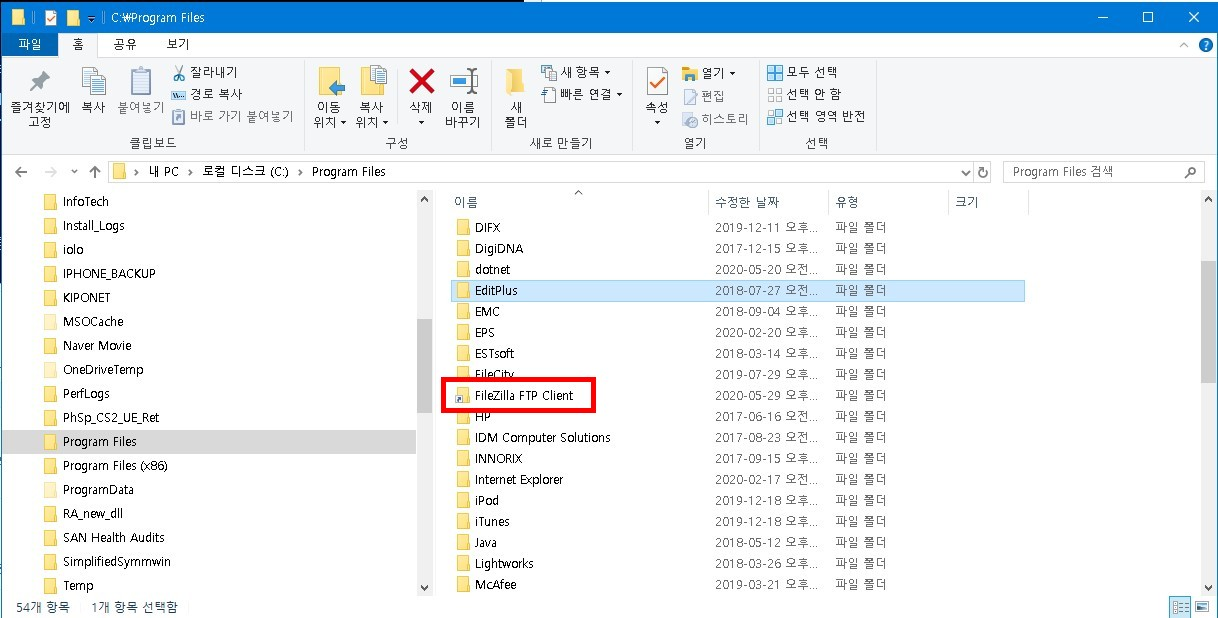Click the ribbon Help question icon
Viewport: 1218px width, 618px height.
1204,45
